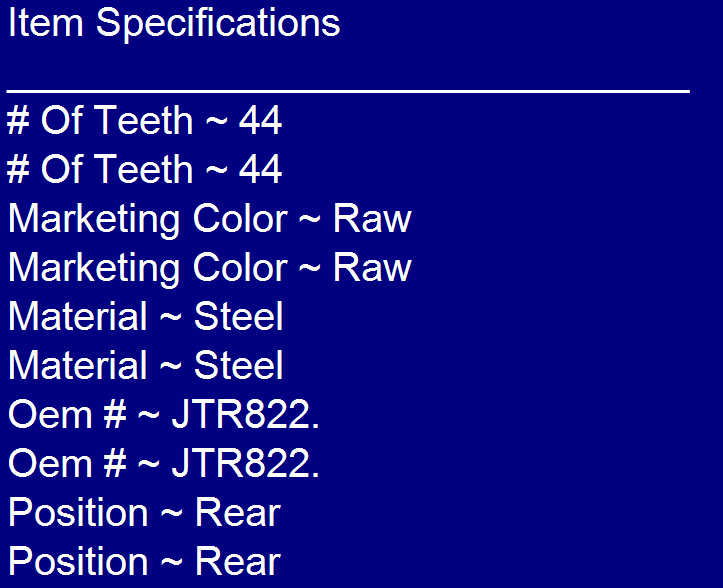This screenshot has width=723, height=588.
Task: Select the last 'Position ~ Rear' line
Action: (144, 562)
